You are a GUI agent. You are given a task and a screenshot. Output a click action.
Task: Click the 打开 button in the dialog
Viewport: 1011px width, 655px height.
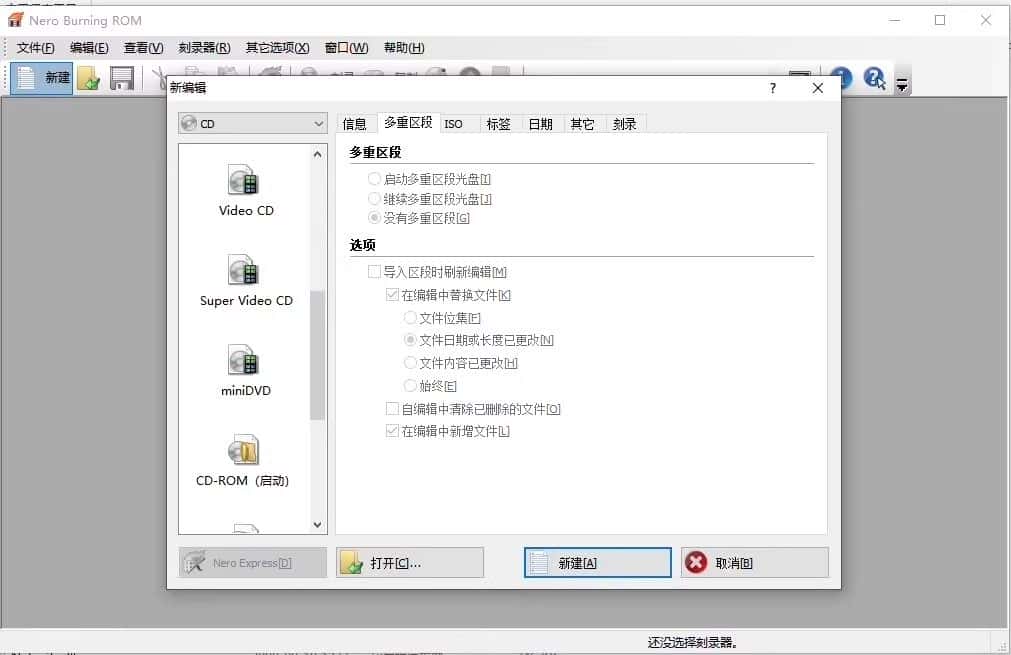[x=409, y=562]
